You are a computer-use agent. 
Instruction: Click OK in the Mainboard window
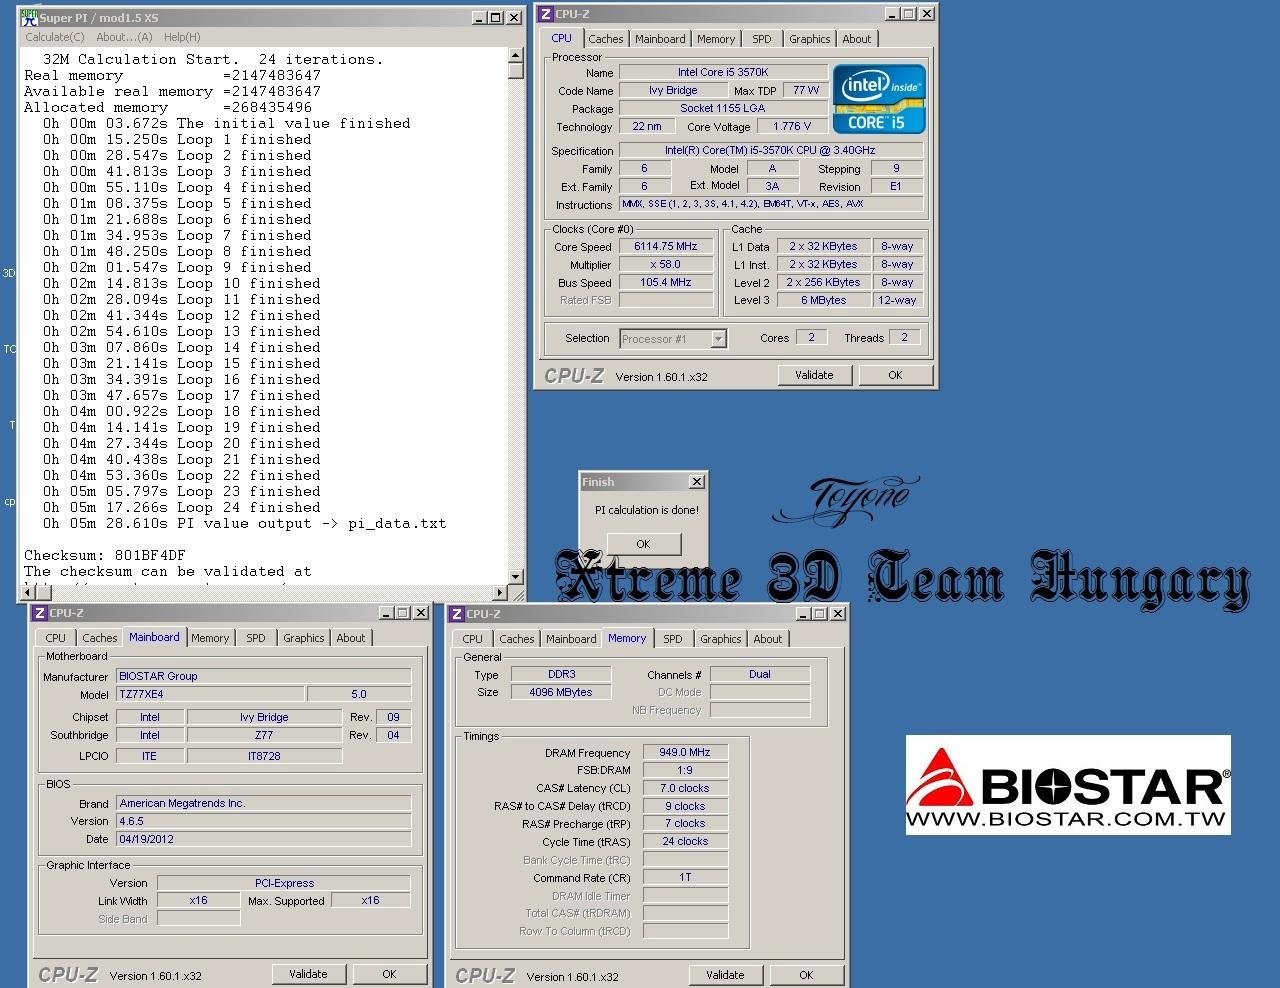pyautogui.click(x=389, y=974)
